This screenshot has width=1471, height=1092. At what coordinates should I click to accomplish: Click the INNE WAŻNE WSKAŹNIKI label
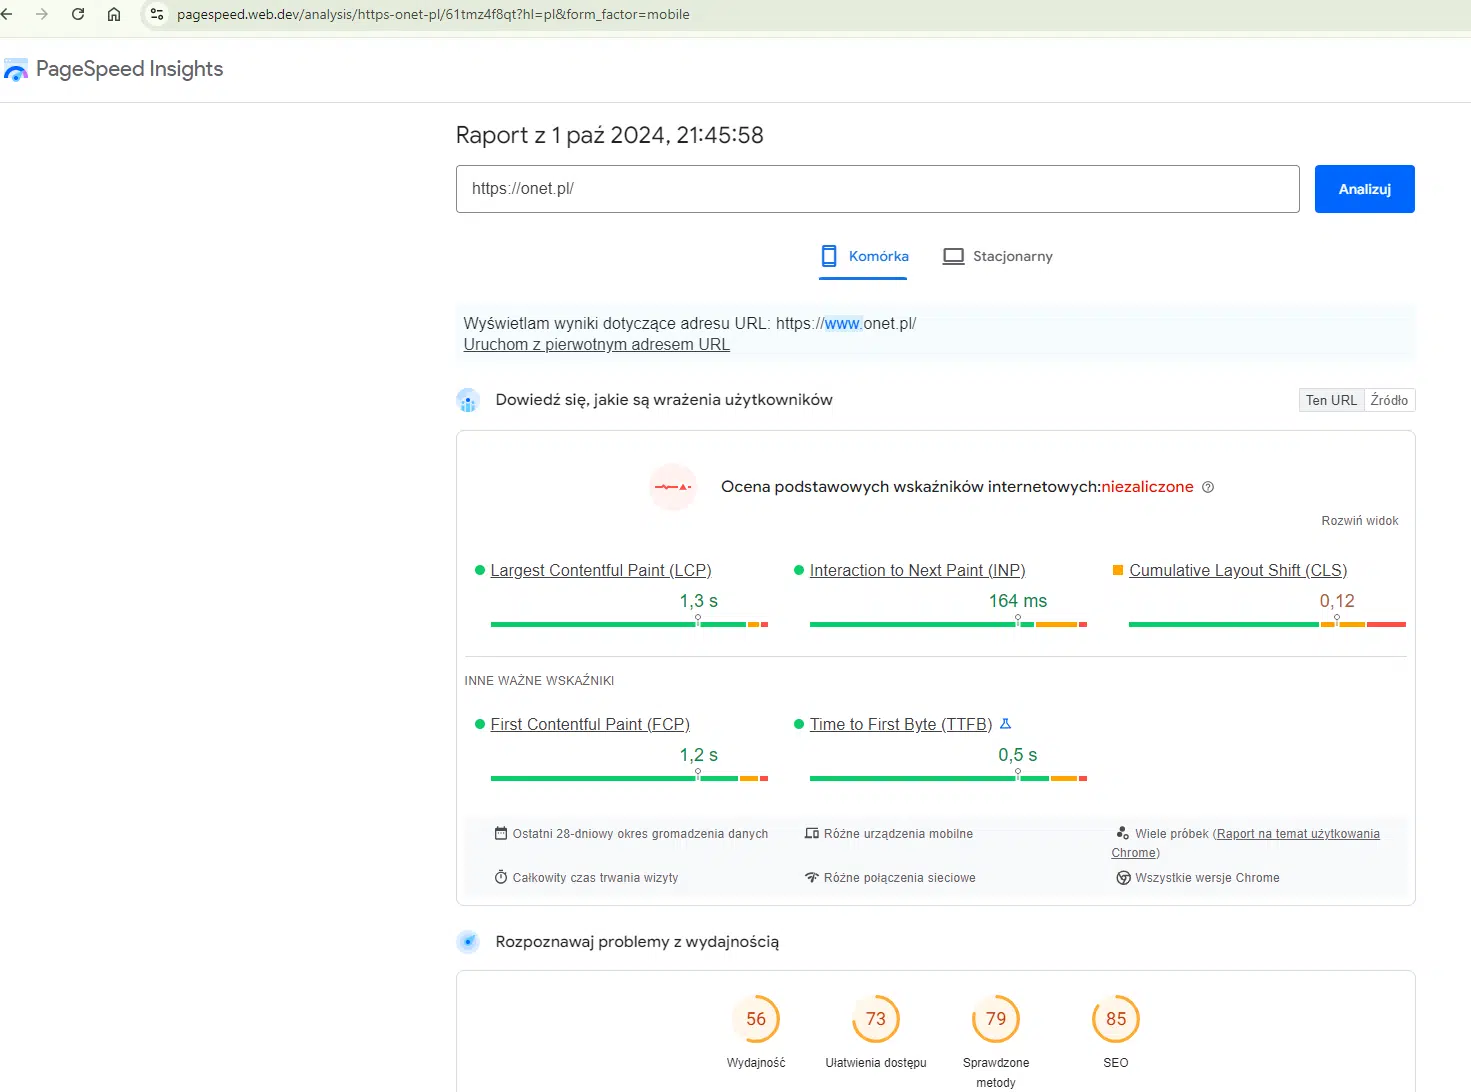[539, 681]
